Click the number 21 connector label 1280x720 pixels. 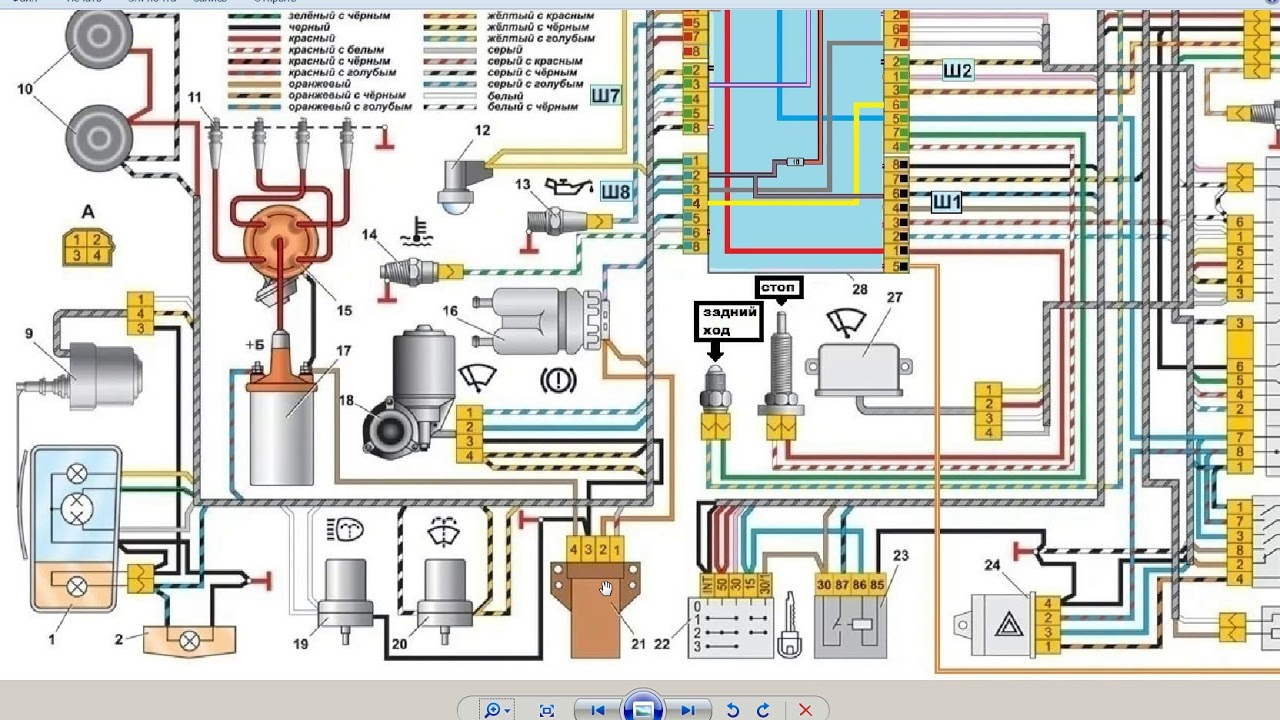point(638,645)
